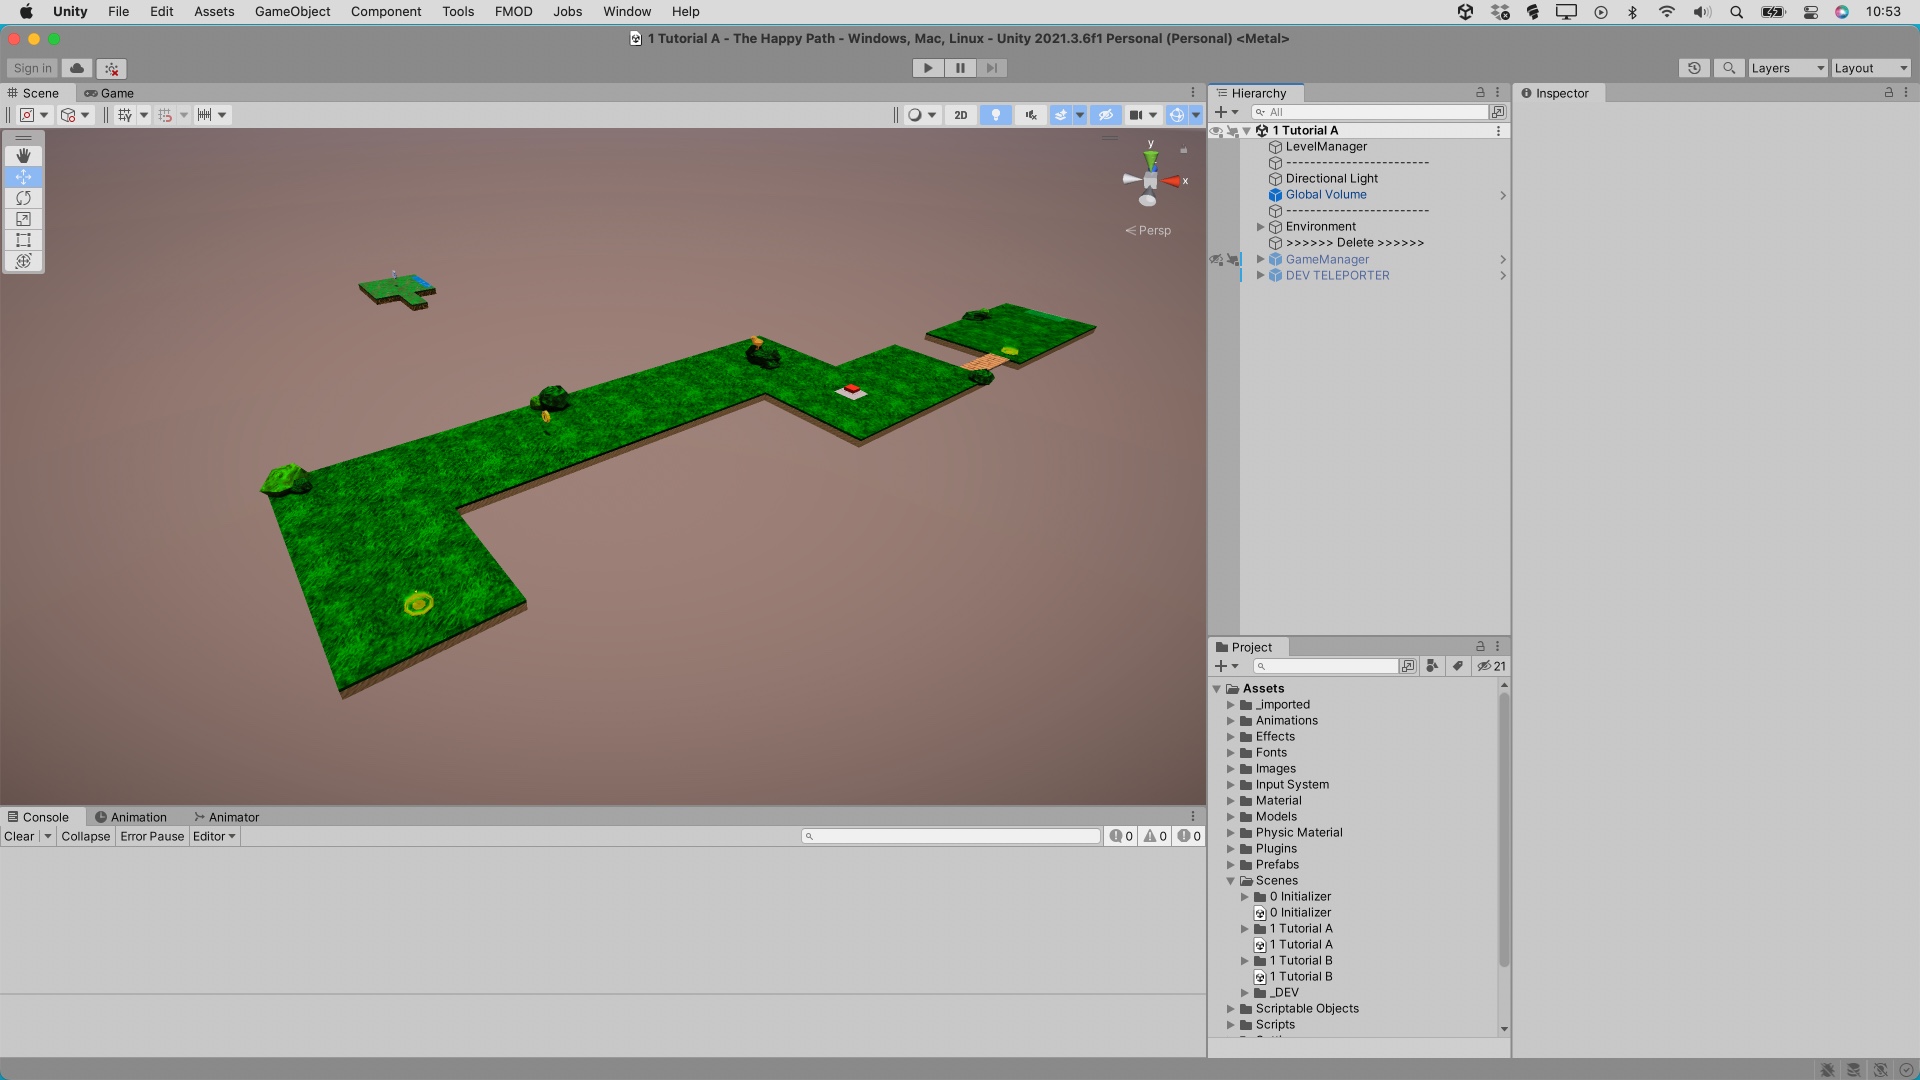The image size is (1920, 1080).
Task: Open the Hierarchy create plus dropdown
Action: [1226, 112]
